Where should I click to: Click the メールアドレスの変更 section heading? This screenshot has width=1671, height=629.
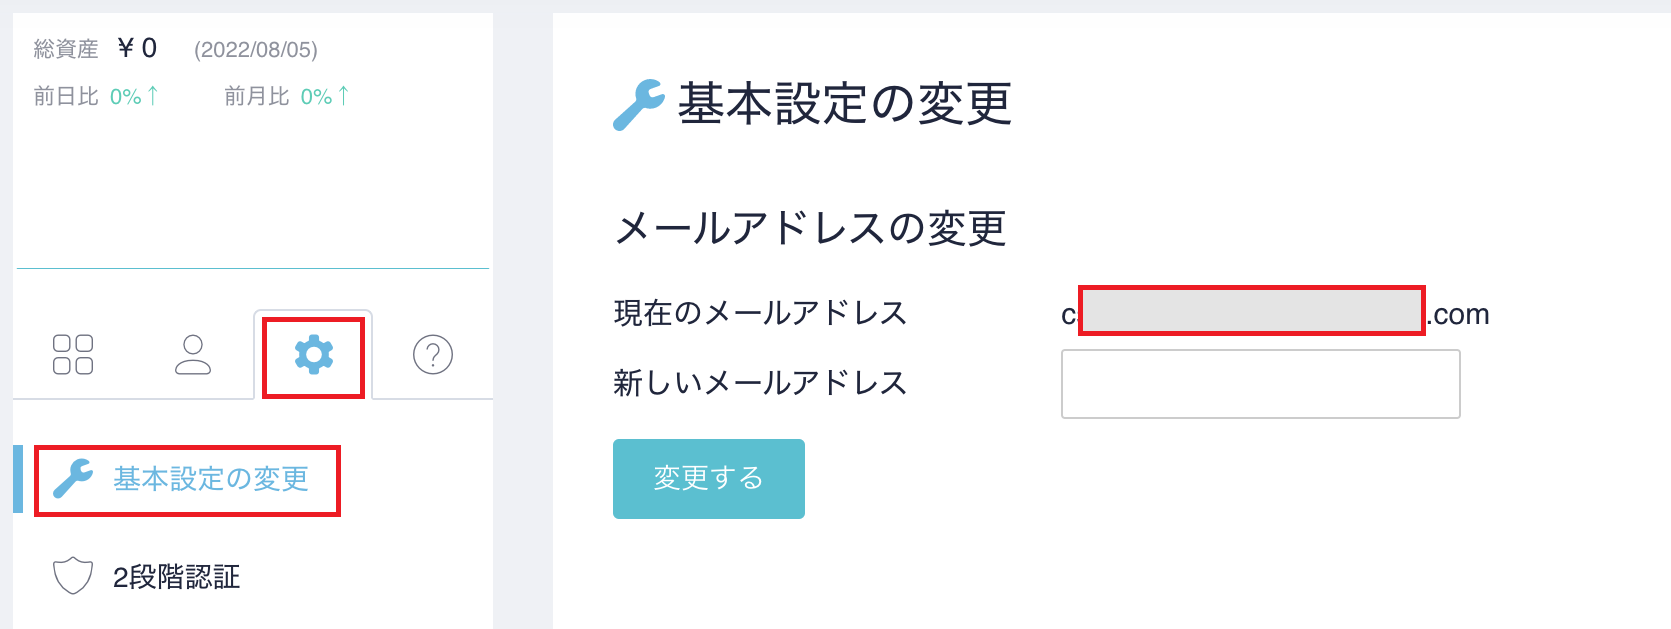tap(810, 229)
